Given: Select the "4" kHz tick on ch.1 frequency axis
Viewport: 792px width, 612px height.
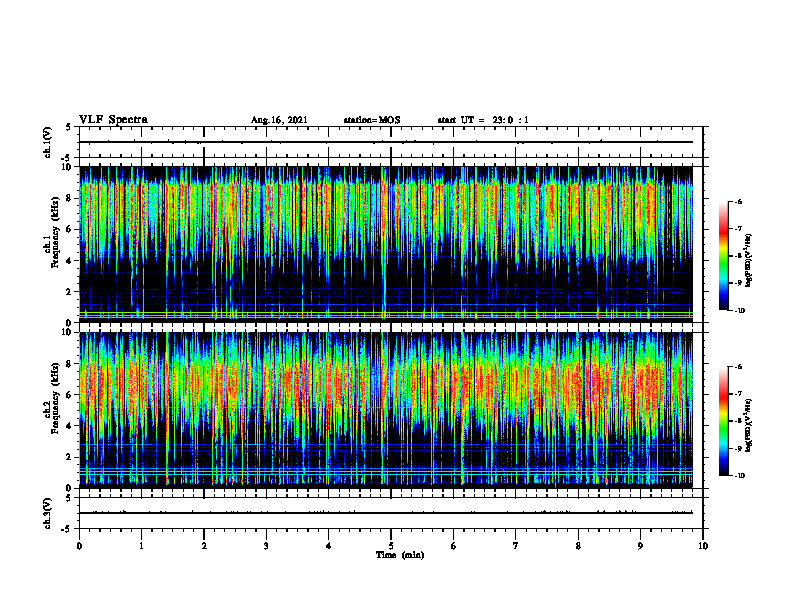Looking at the screenshot, I should 69,261.
